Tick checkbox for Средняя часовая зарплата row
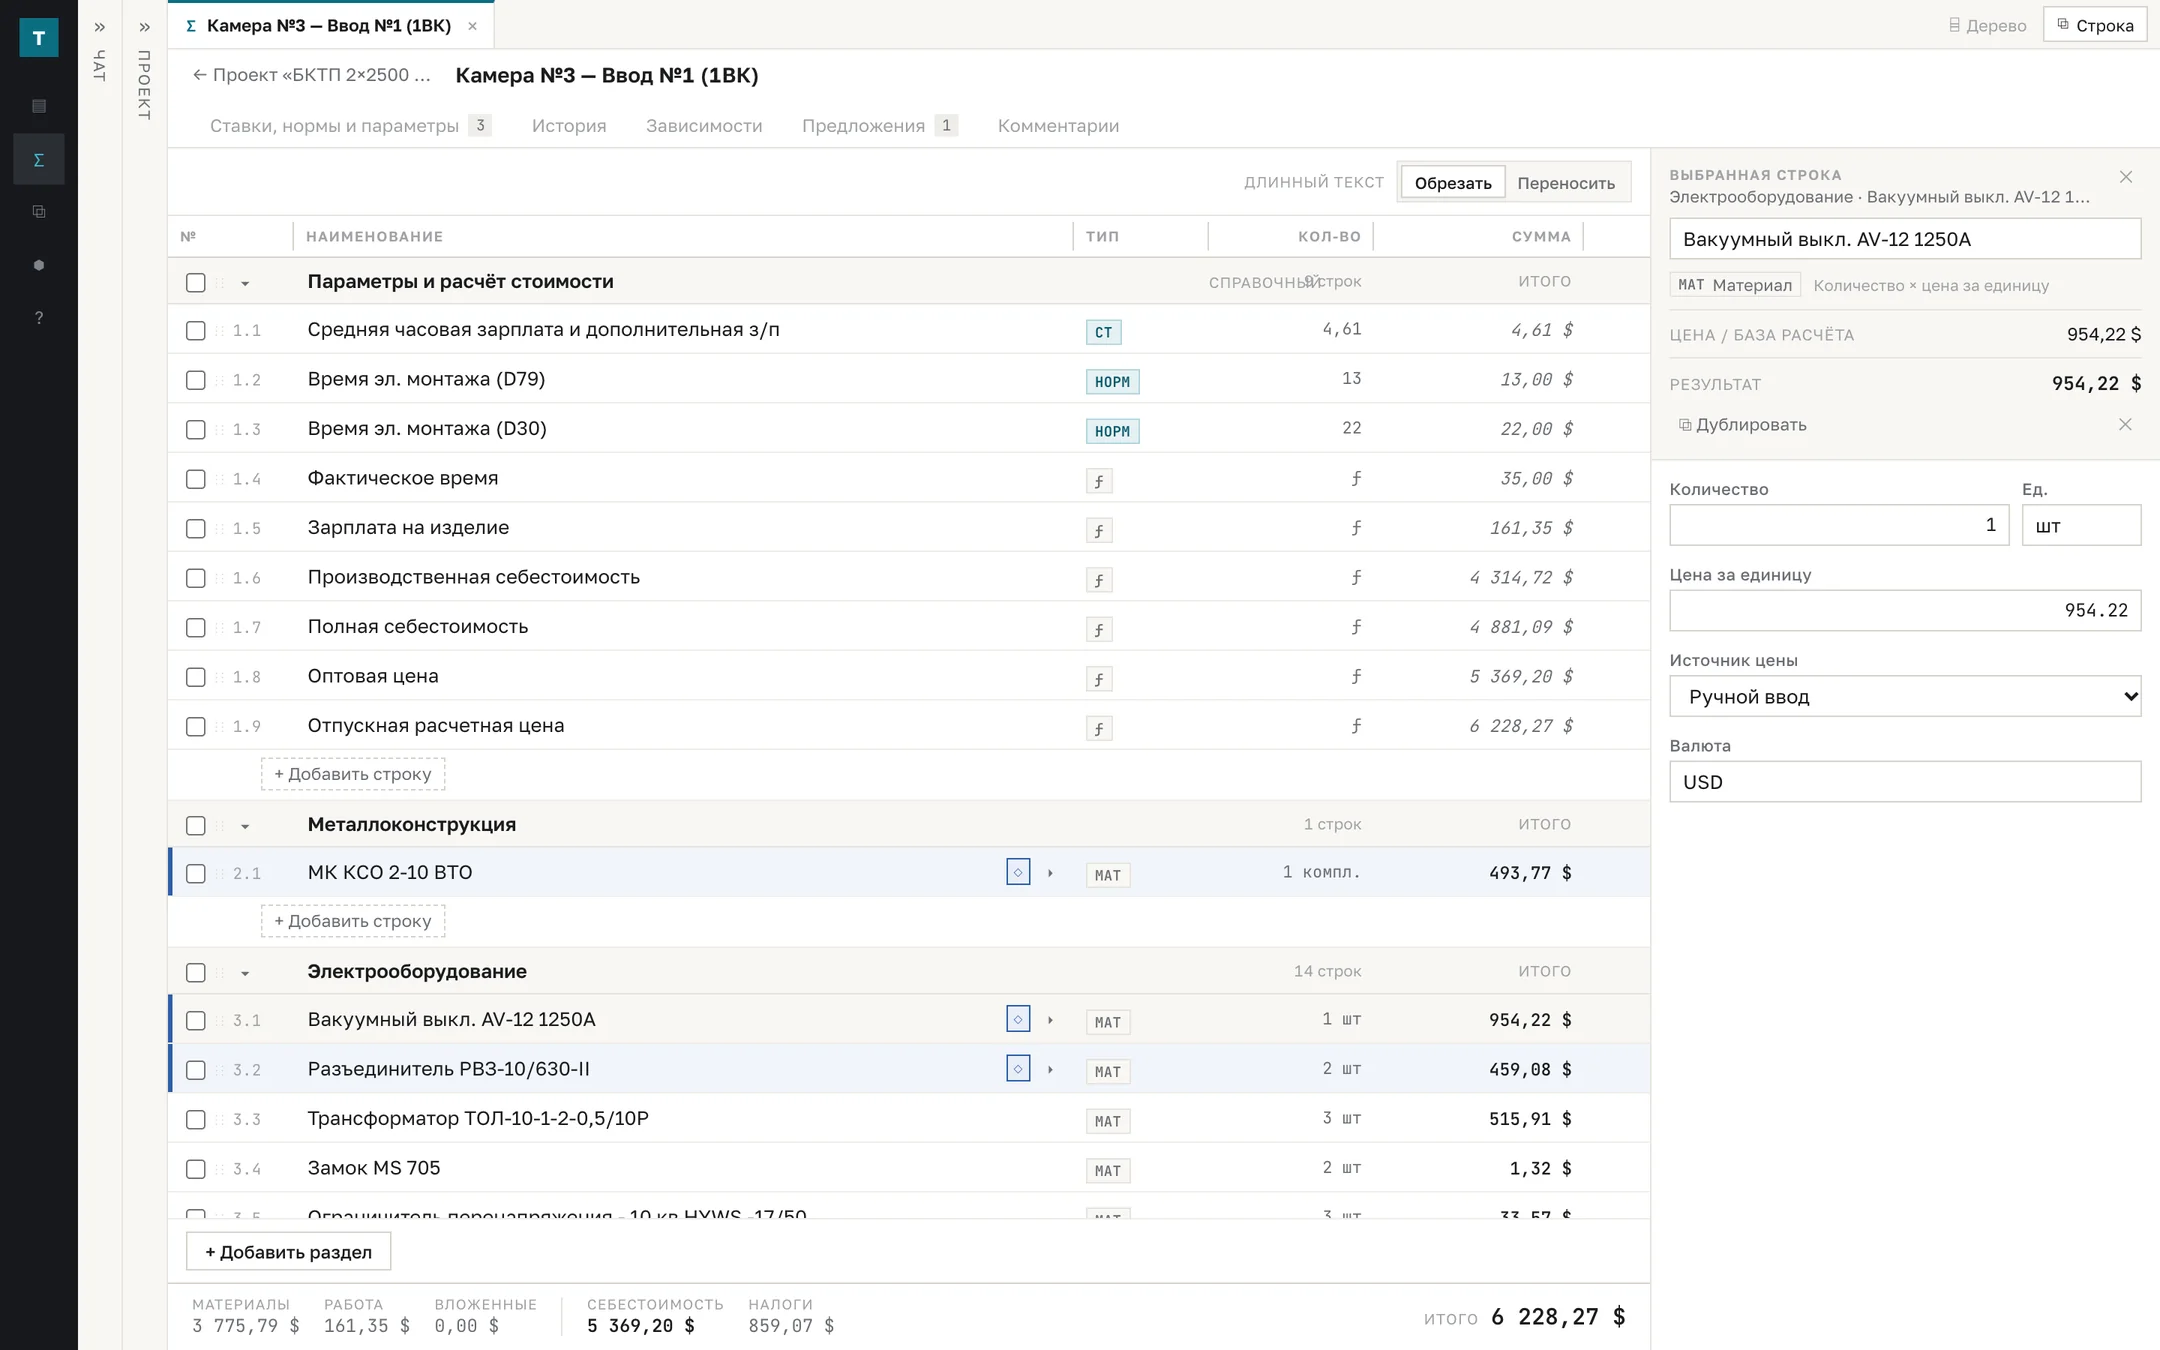Viewport: 2160px width, 1350px height. [196, 331]
